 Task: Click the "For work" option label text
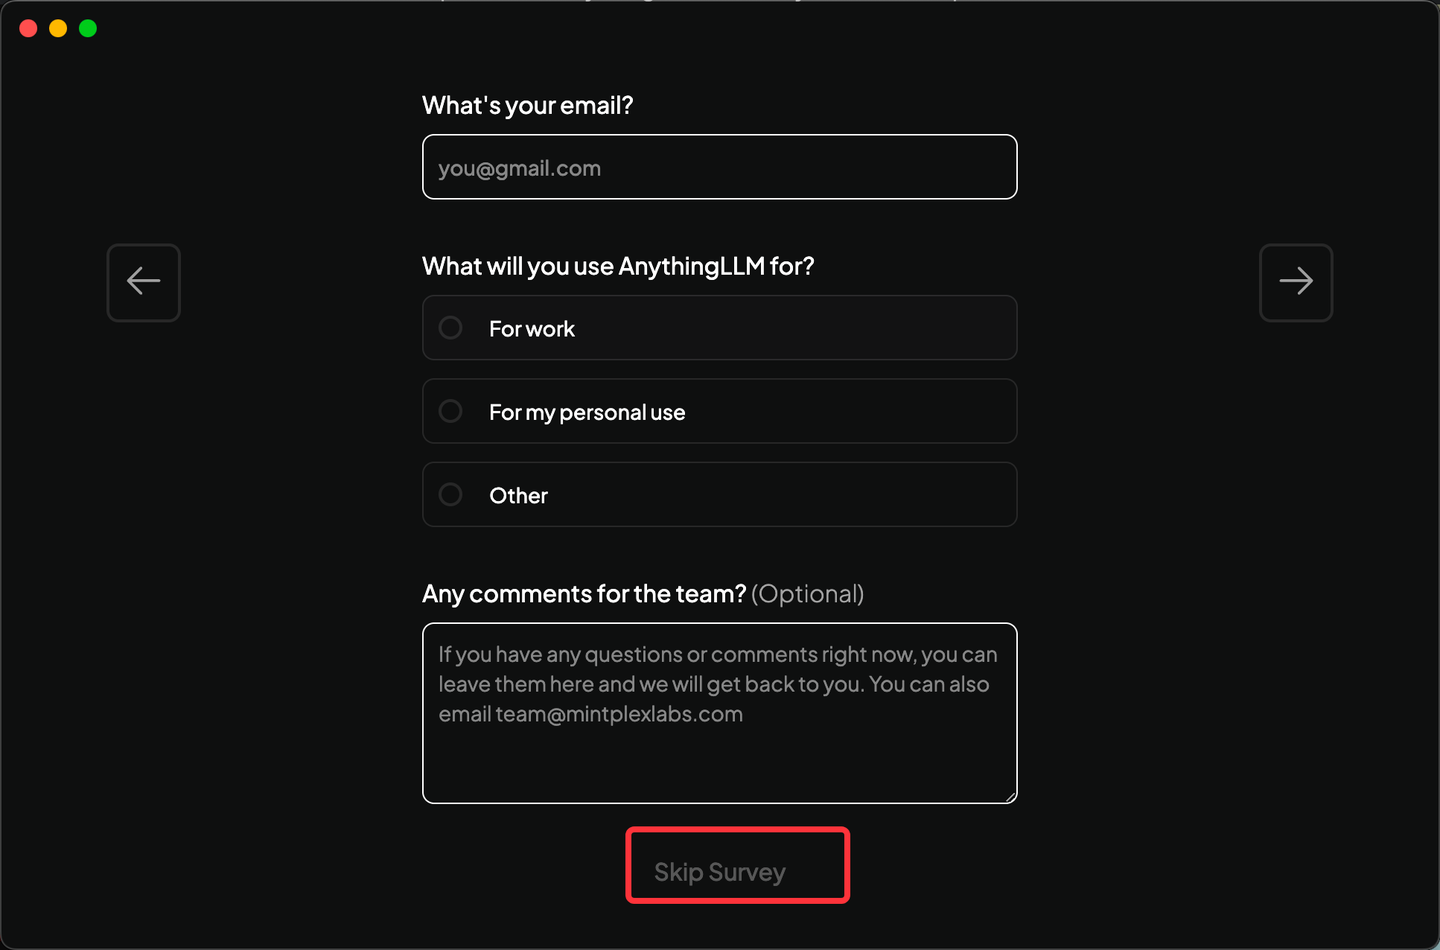click(532, 329)
